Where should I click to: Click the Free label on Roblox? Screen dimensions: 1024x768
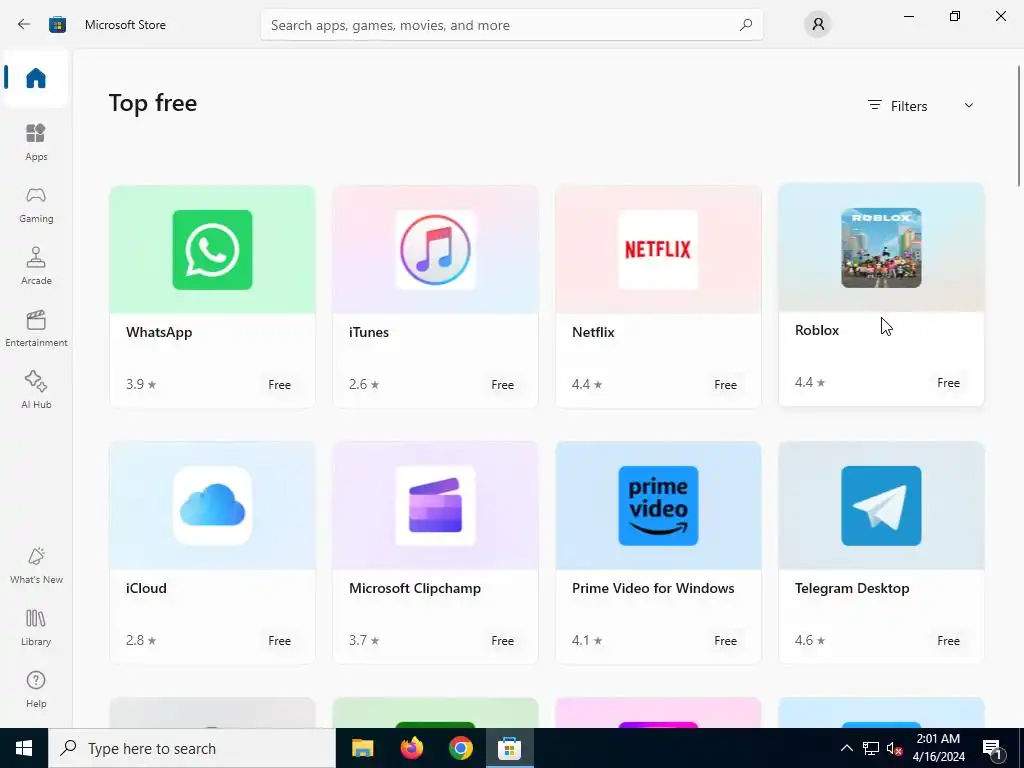[948, 383]
